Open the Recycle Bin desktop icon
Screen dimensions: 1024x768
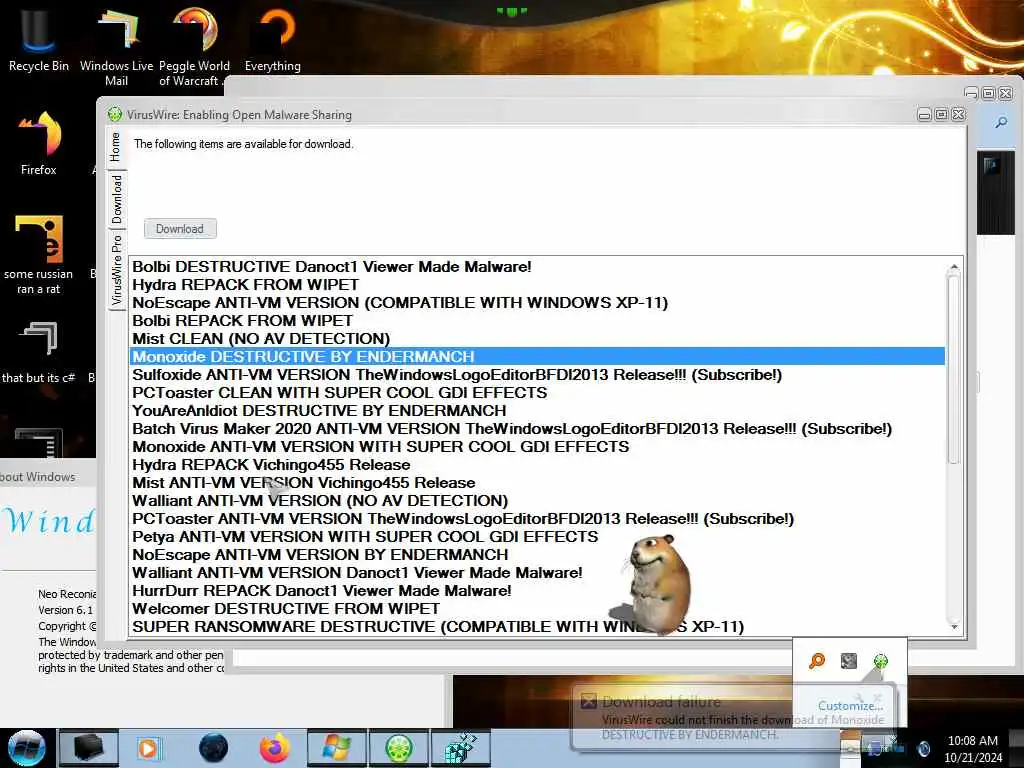tap(39, 38)
